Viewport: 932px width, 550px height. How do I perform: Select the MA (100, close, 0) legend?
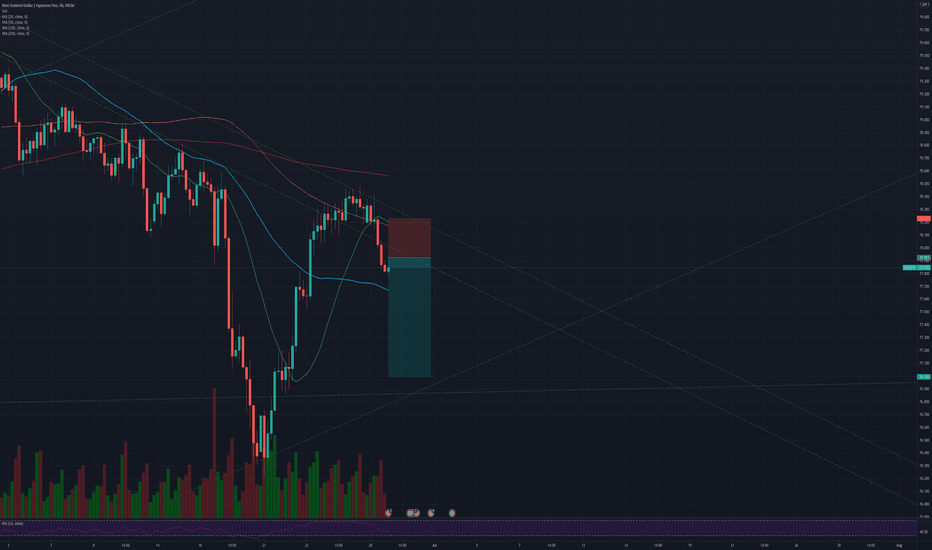15,28
